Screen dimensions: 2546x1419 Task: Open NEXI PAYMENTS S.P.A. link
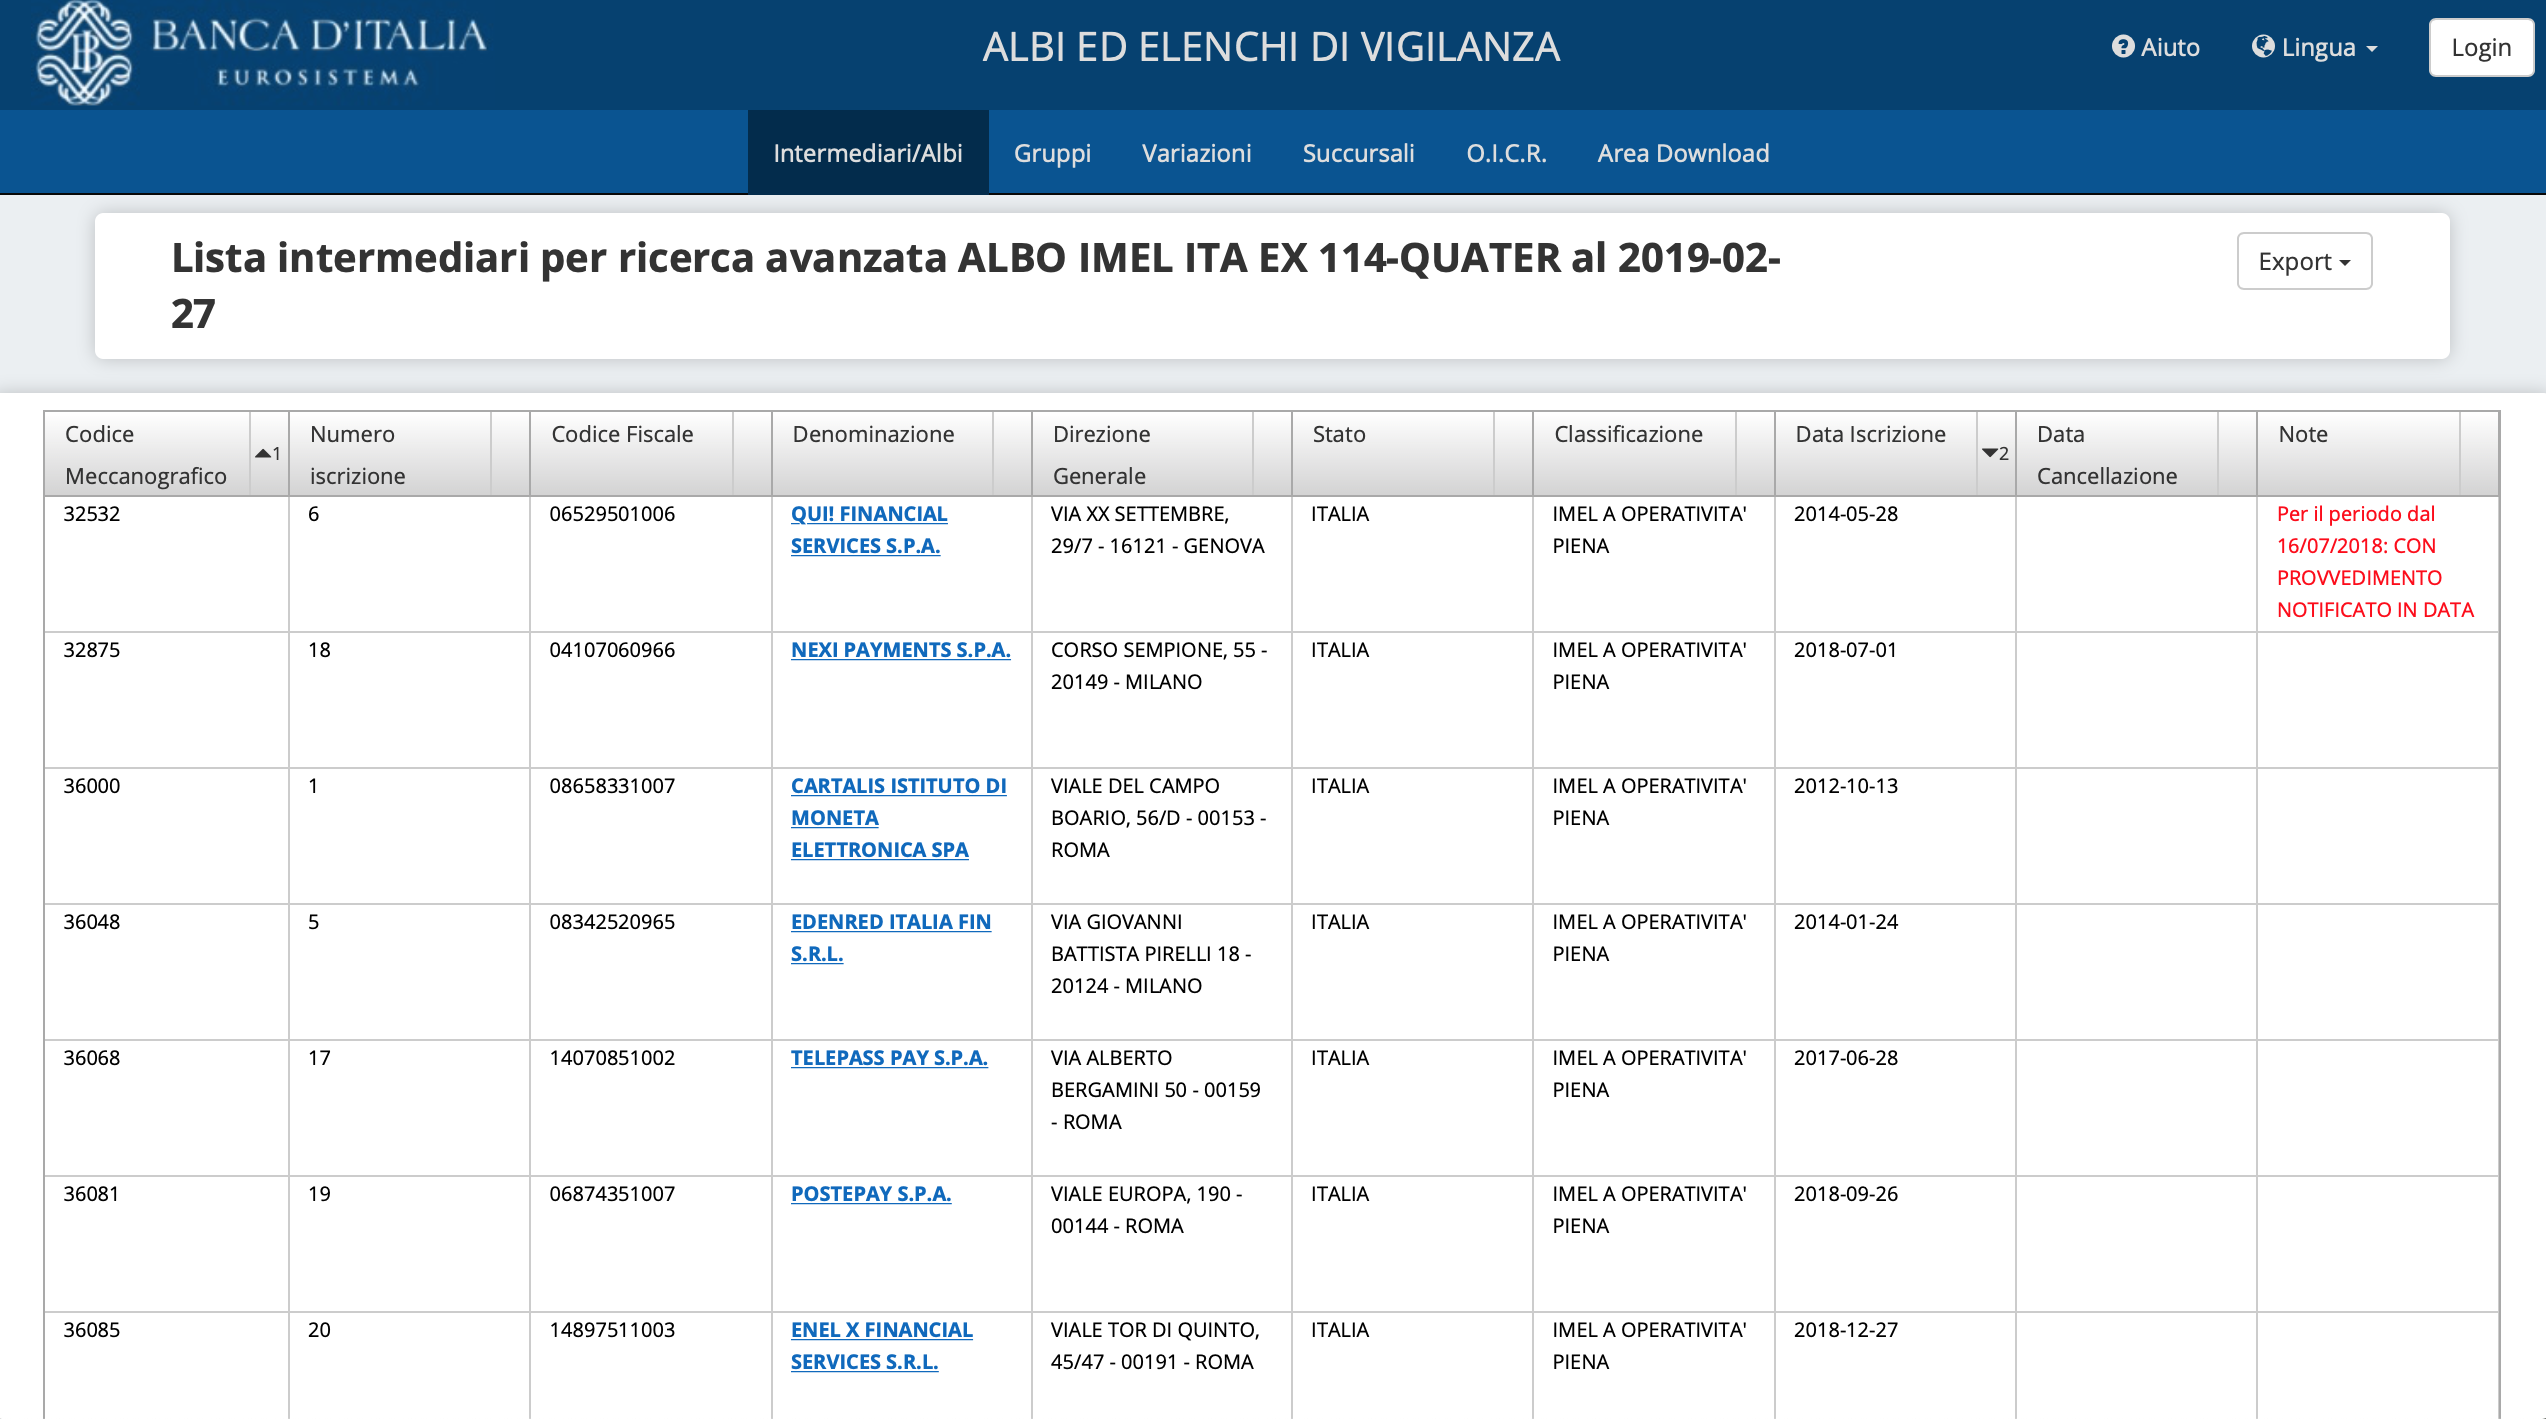tap(900, 650)
